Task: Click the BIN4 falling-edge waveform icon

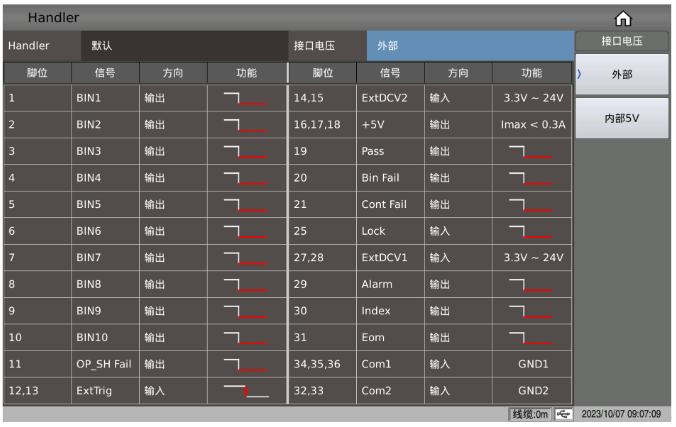Action: tap(245, 178)
